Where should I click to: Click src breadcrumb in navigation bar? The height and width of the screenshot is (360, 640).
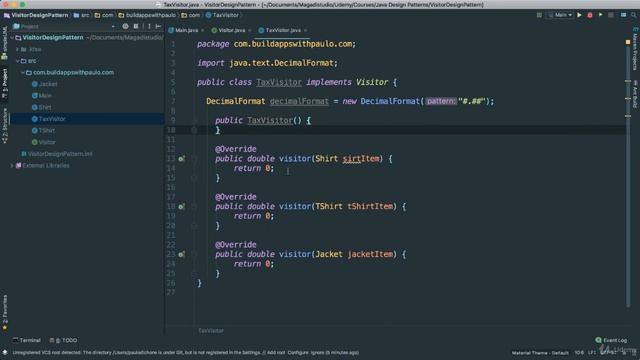81,15
